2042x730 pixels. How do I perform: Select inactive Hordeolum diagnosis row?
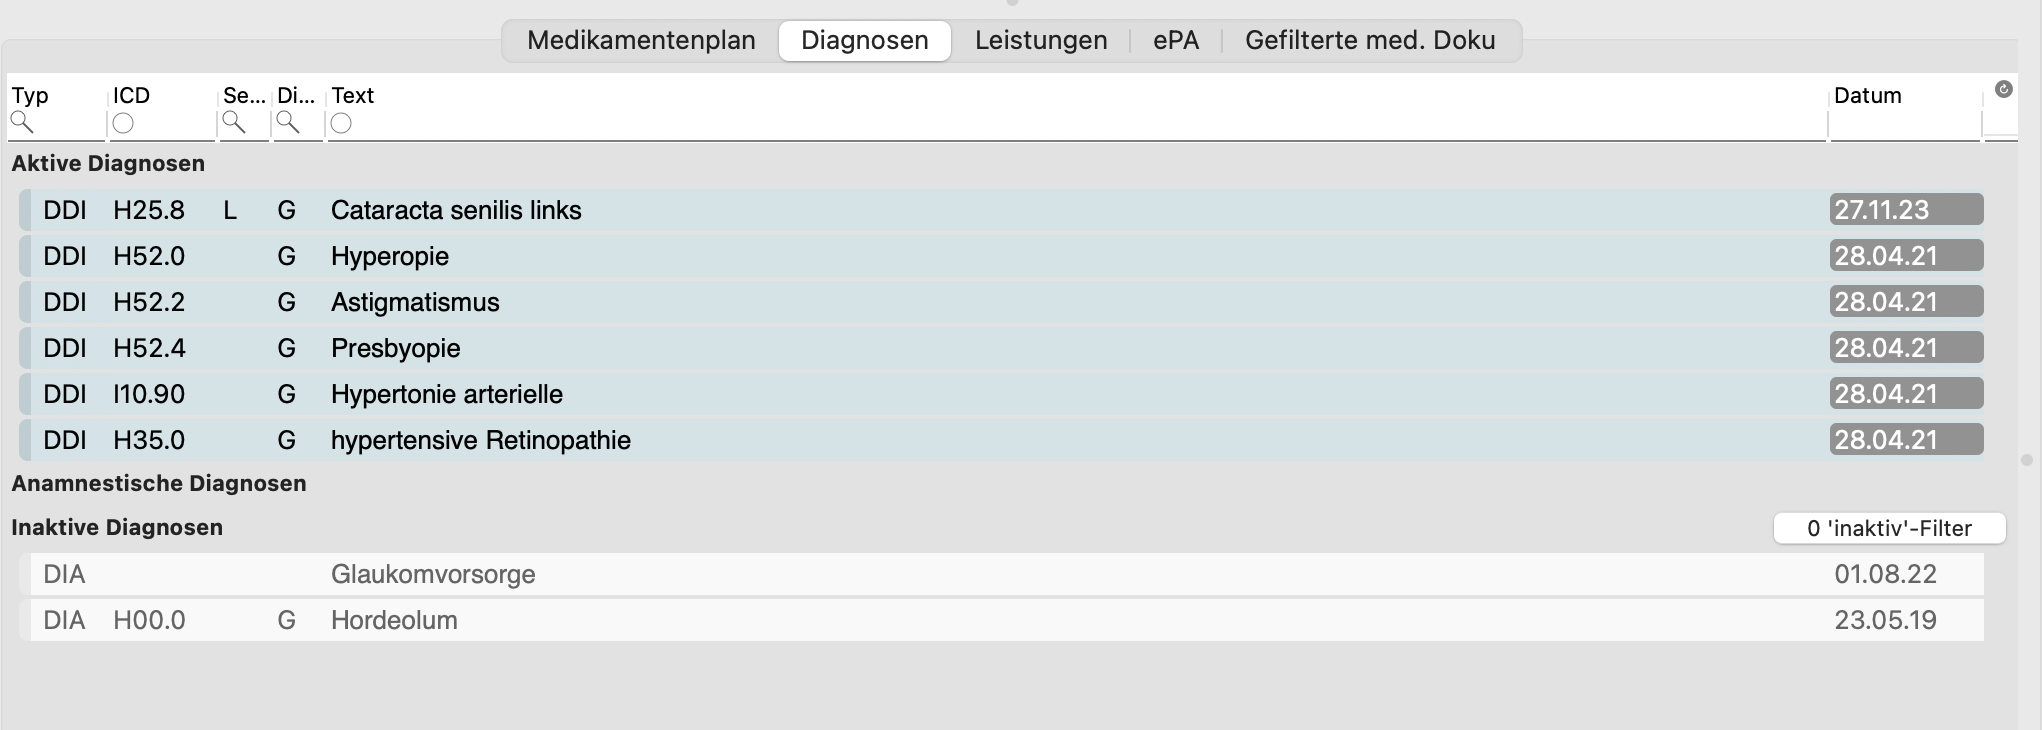(x=1001, y=620)
